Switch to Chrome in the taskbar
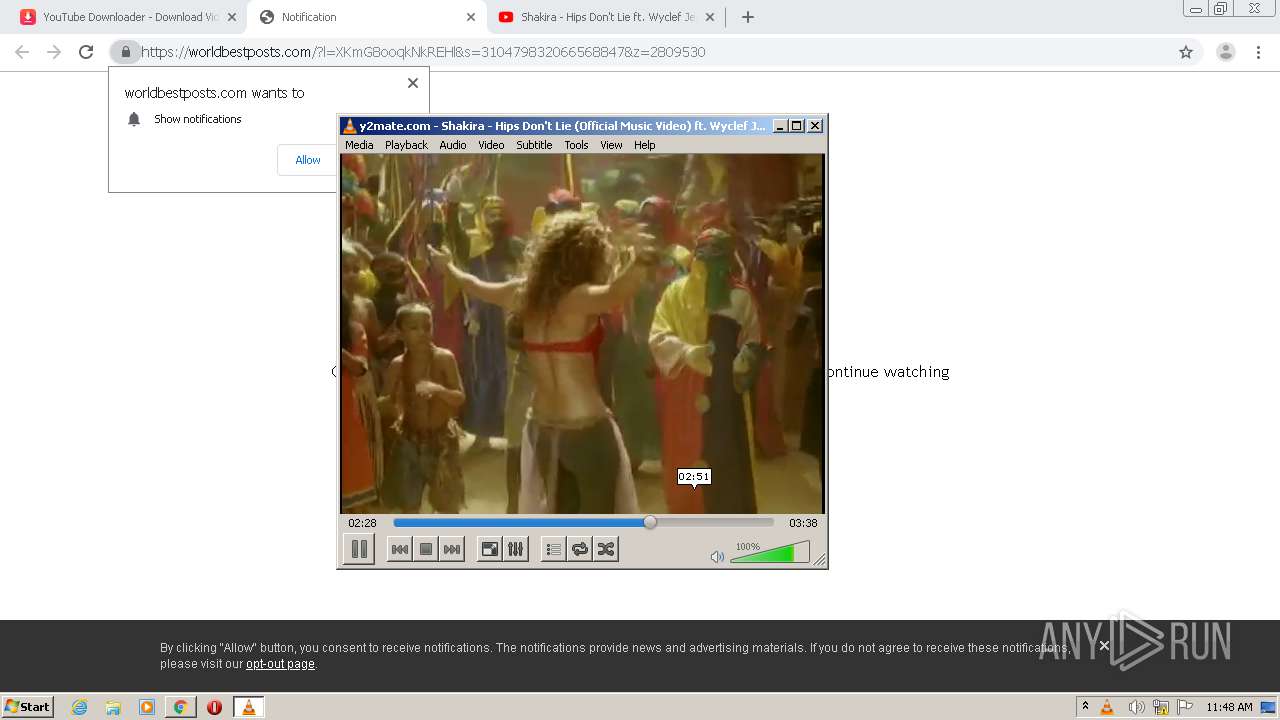The height and width of the screenshot is (720, 1280). 180,707
